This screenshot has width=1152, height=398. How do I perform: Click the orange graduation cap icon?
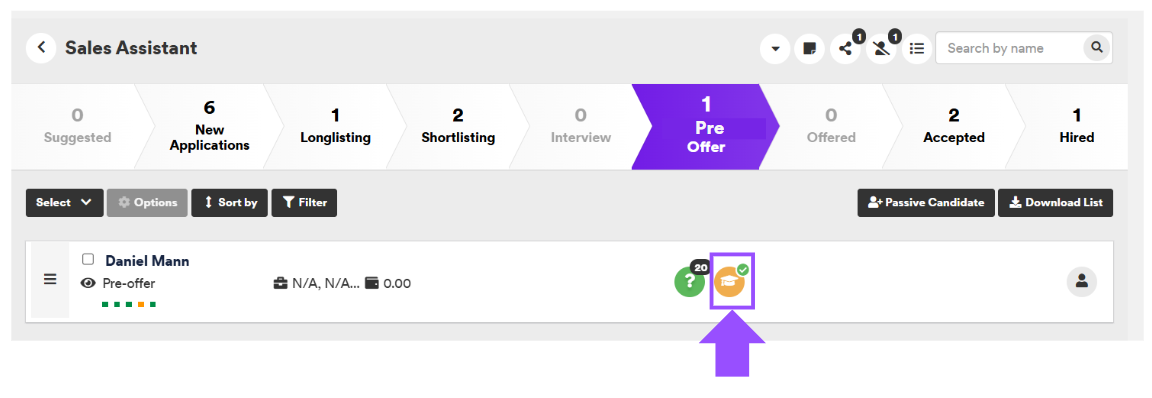[x=729, y=282]
